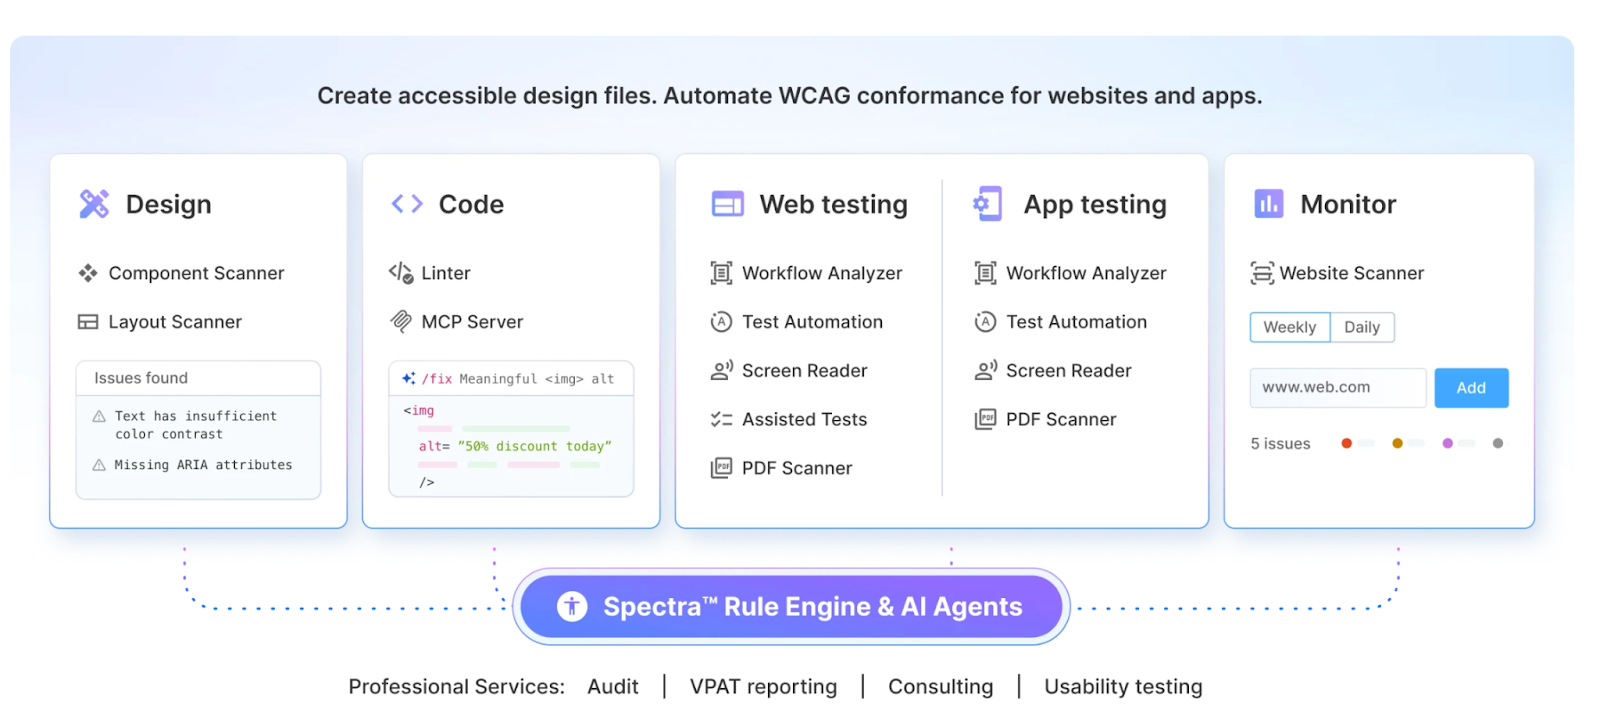Click Screen Reader icon under Web testing
1600x720 pixels.
(x=721, y=370)
